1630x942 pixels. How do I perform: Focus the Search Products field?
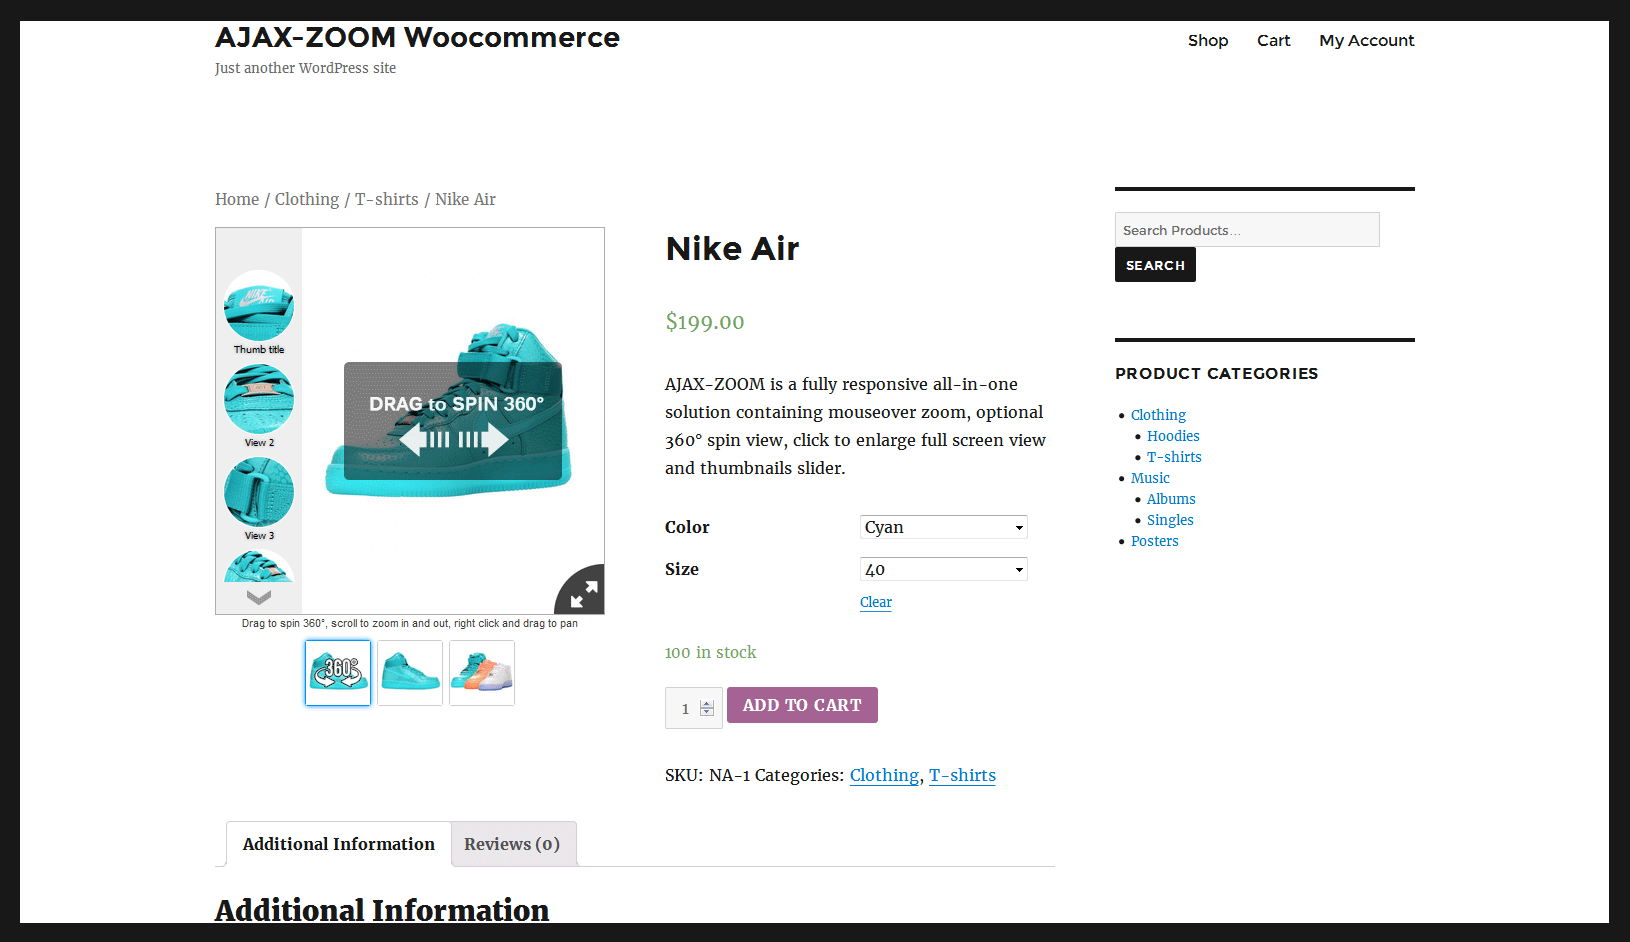(x=1247, y=230)
